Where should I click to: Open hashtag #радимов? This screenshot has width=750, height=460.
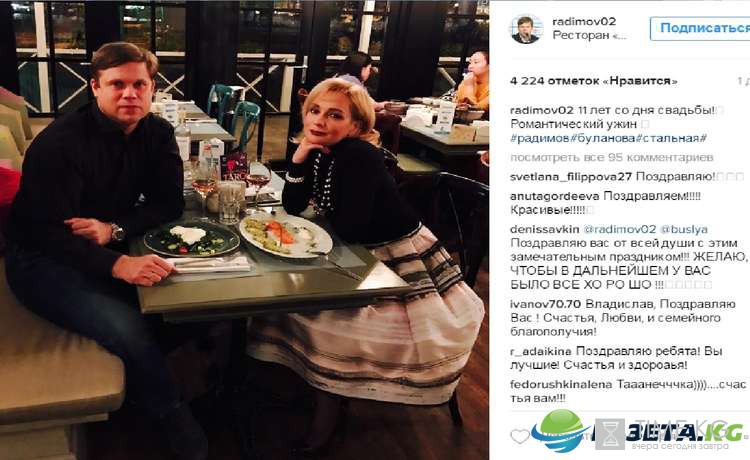click(540, 138)
